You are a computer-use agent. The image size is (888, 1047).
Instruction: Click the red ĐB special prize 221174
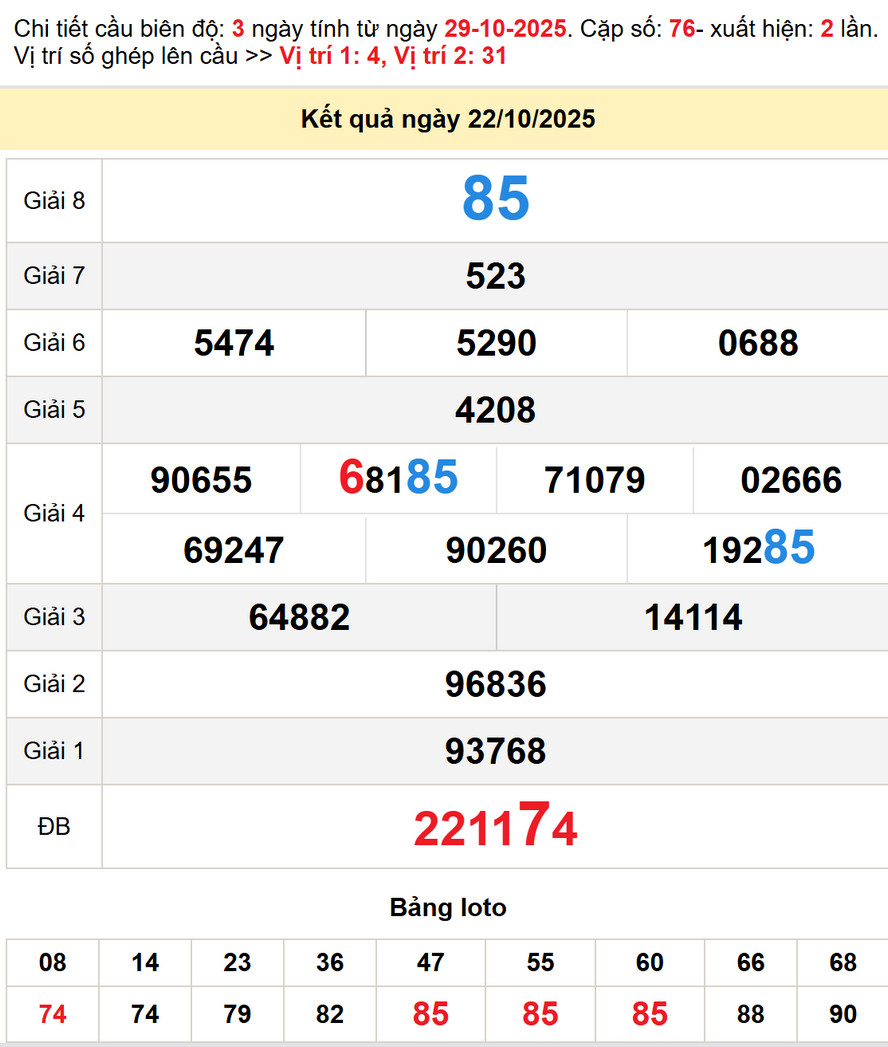[495, 827]
